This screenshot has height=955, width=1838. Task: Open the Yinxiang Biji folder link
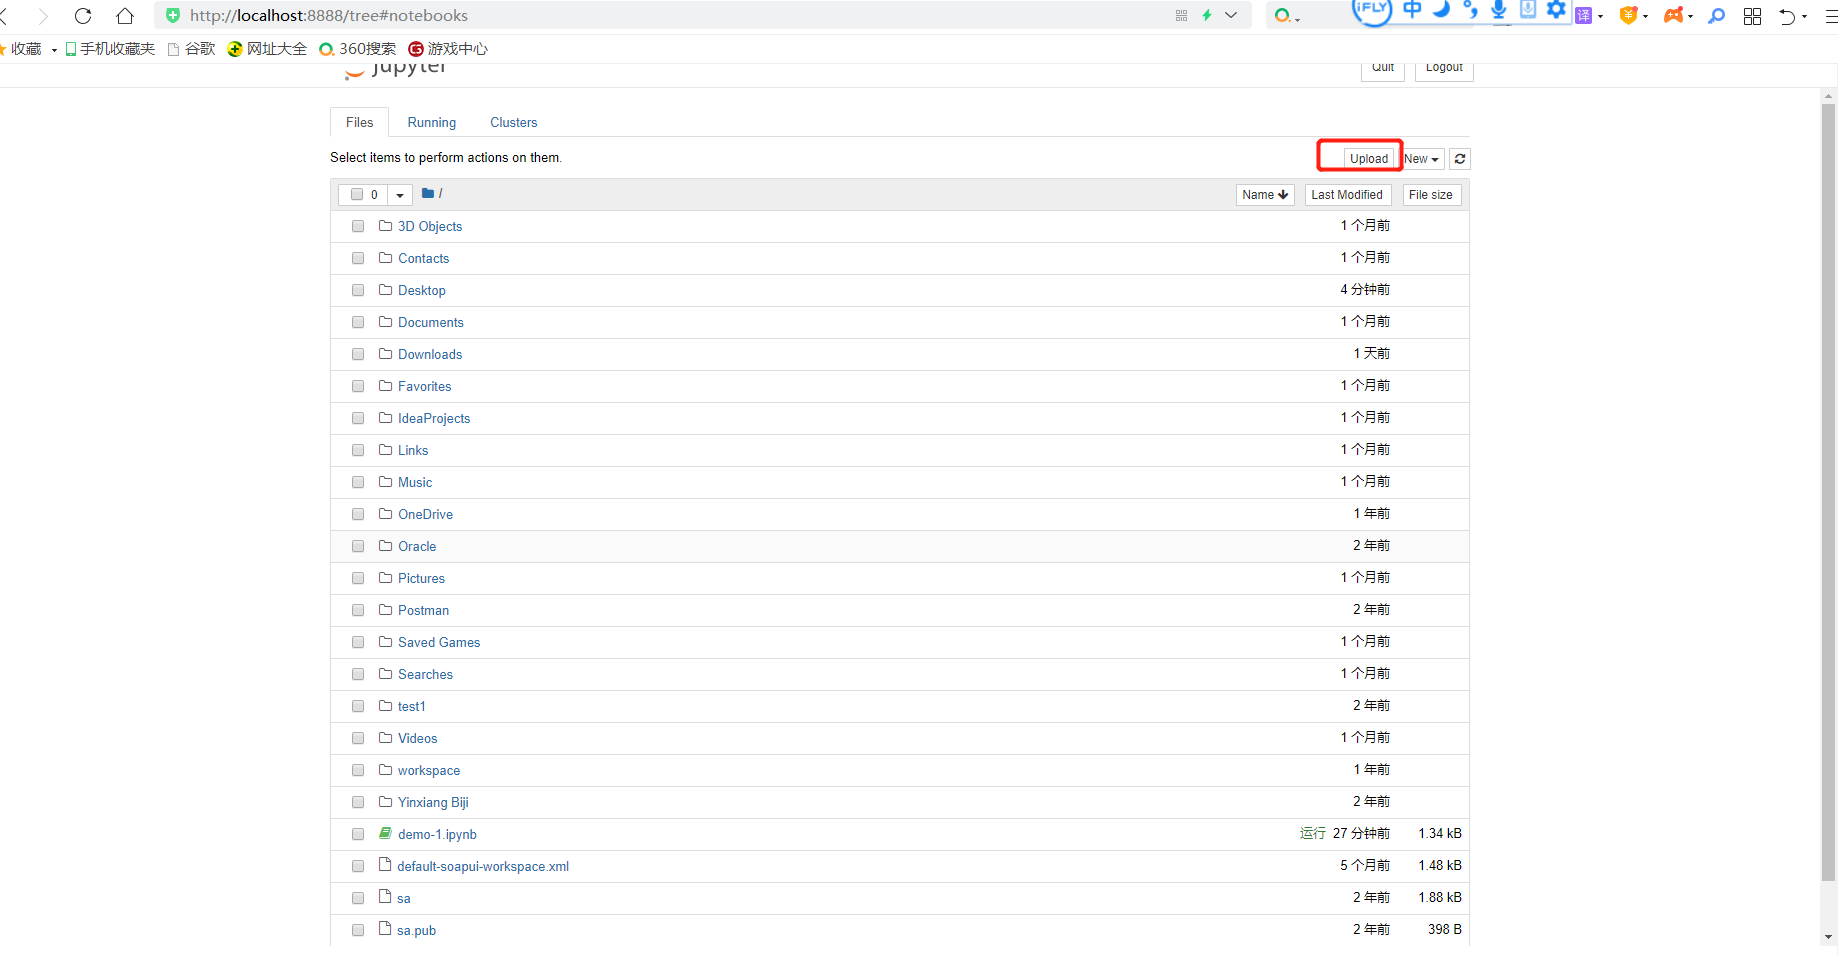(433, 802)
